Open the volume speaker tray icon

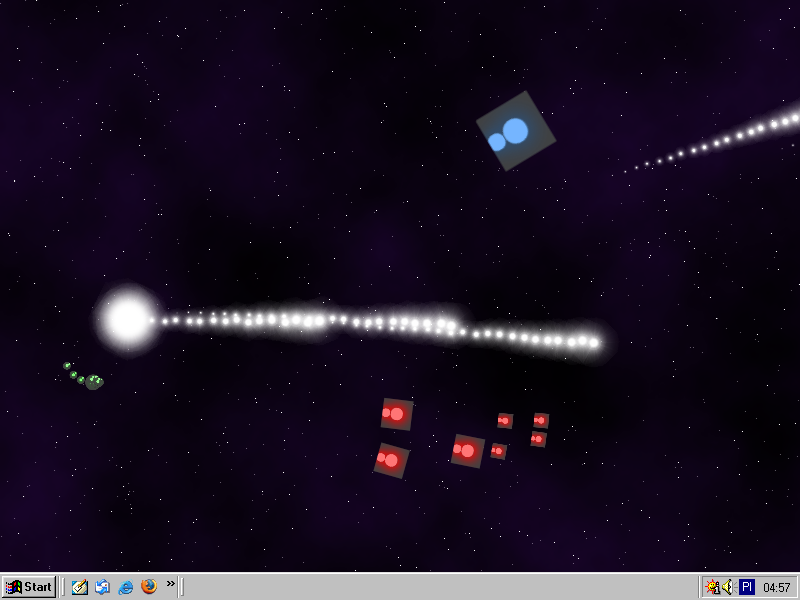pos(728,587)
